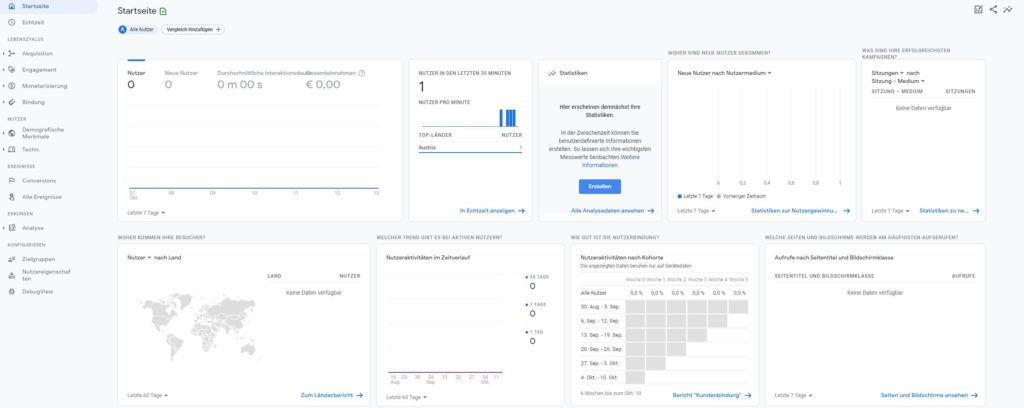1024x408 pixels.
Task: Open the 'Bericht "Kundenbindung"' link
Action: tap(711, 396)
